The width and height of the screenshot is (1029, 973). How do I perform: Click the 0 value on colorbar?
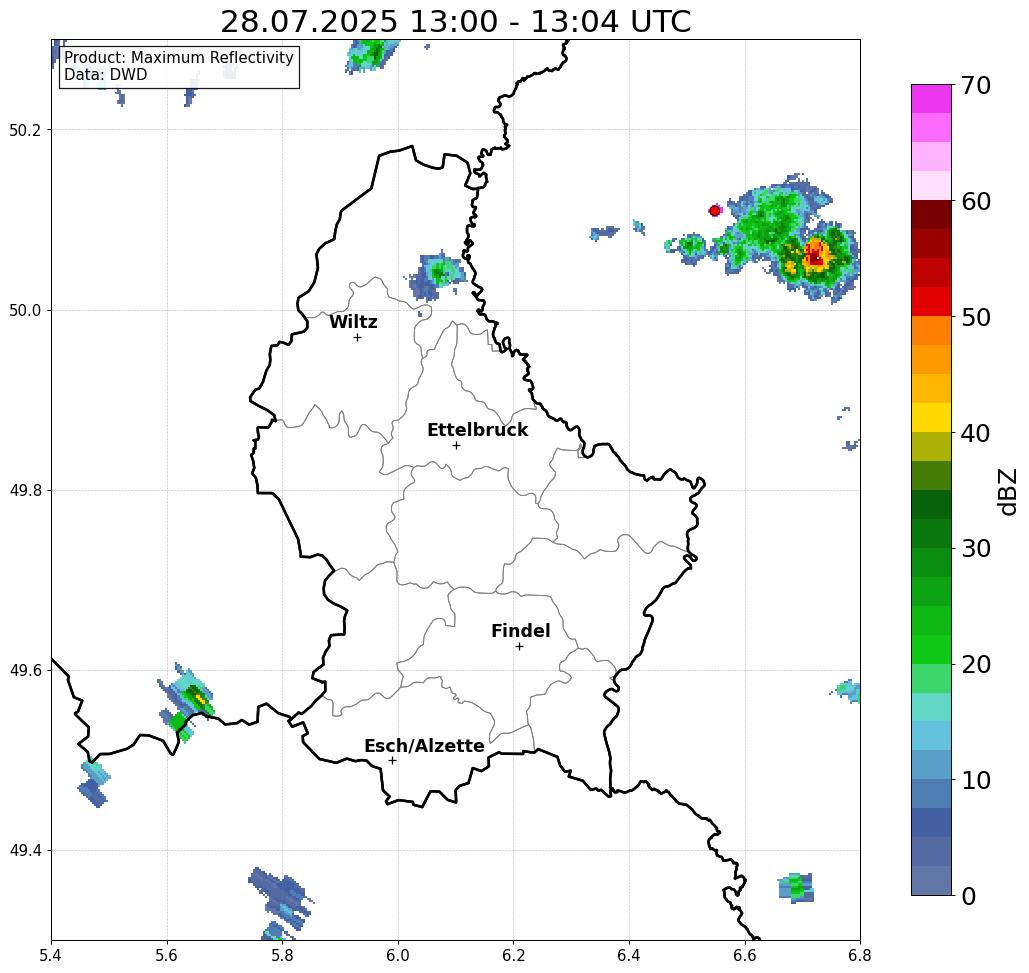pos(968,896)
